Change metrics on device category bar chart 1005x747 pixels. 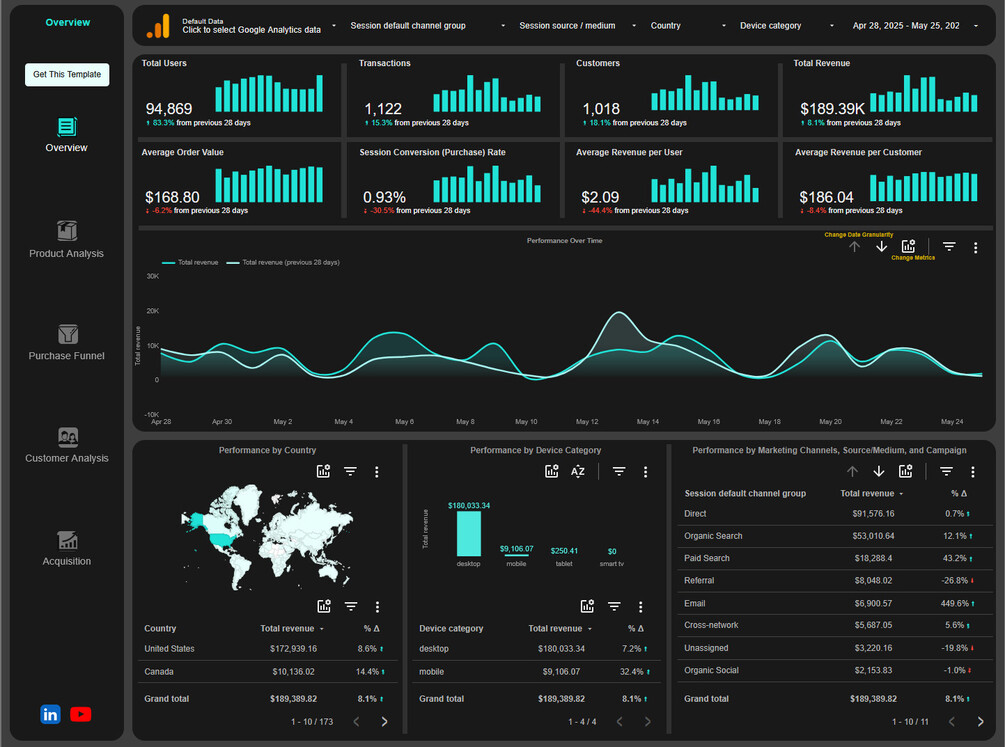[x=551, y=471]
